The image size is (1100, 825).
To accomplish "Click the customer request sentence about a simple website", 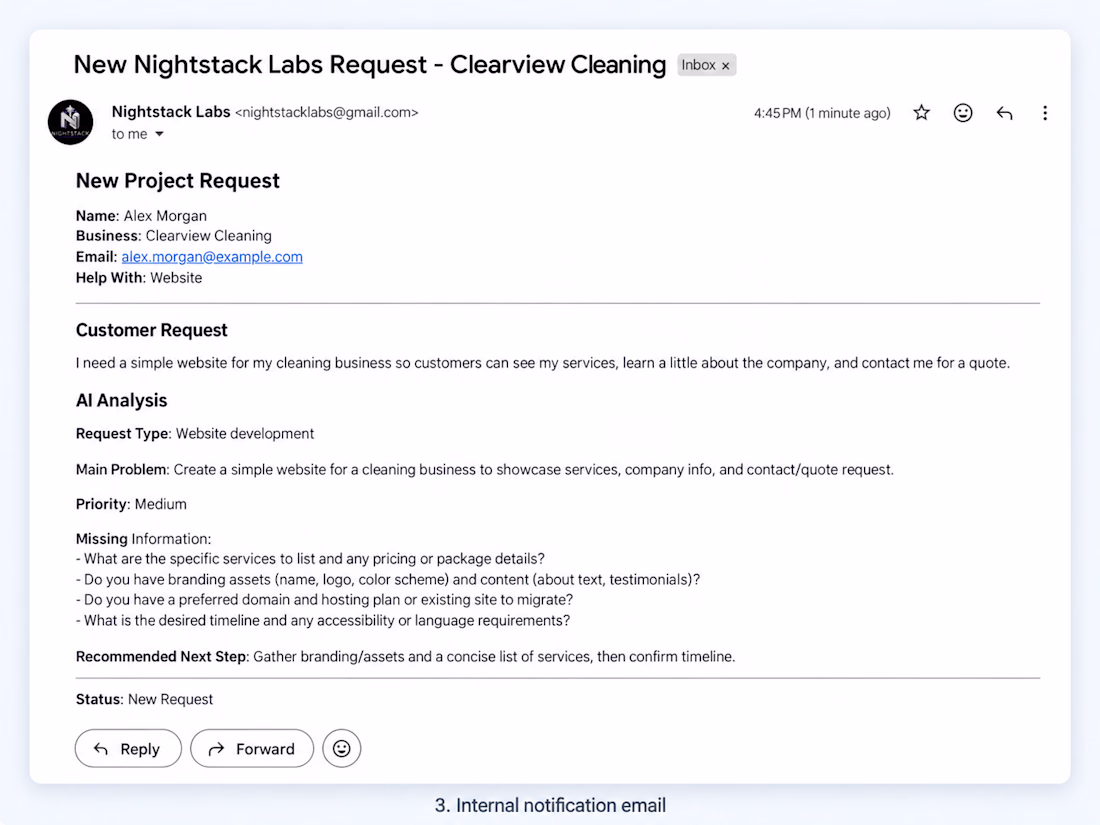I will coord(543,363).
